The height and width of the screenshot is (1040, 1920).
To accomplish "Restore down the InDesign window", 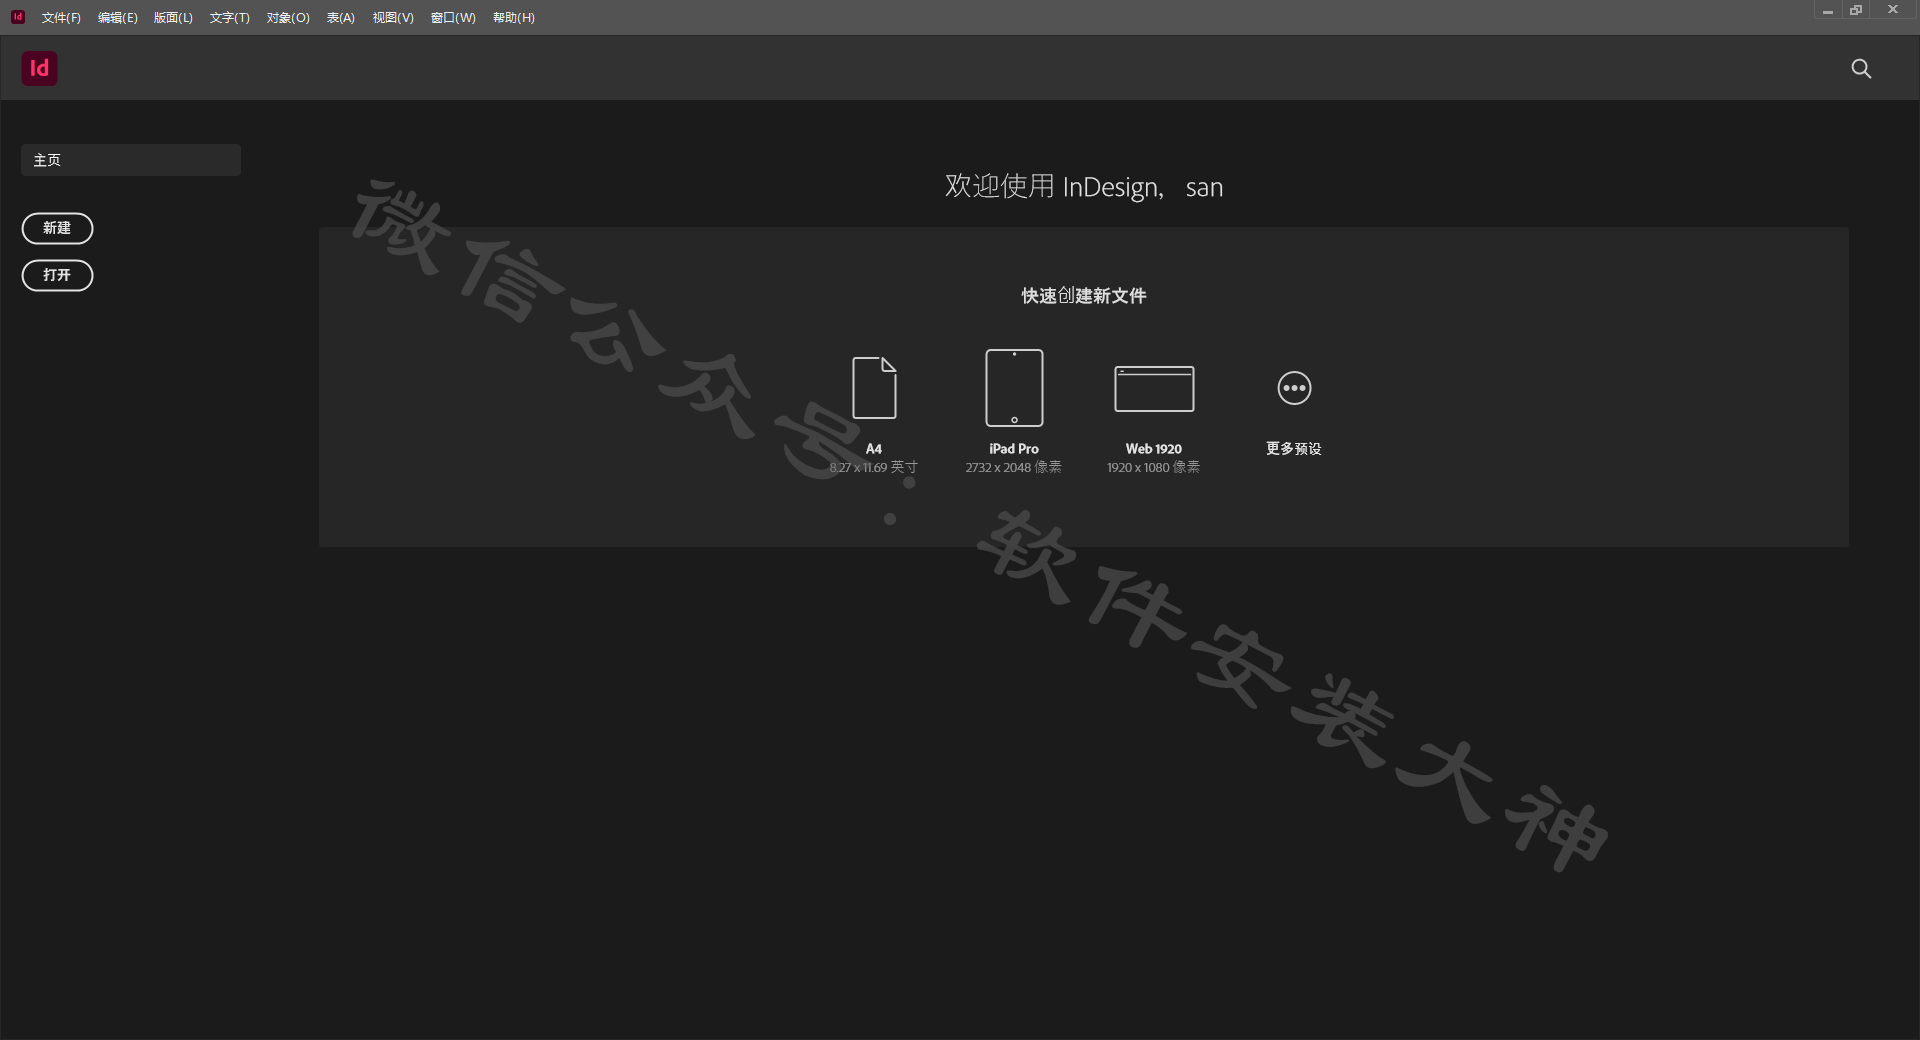I will click(x=1856, y=10).
